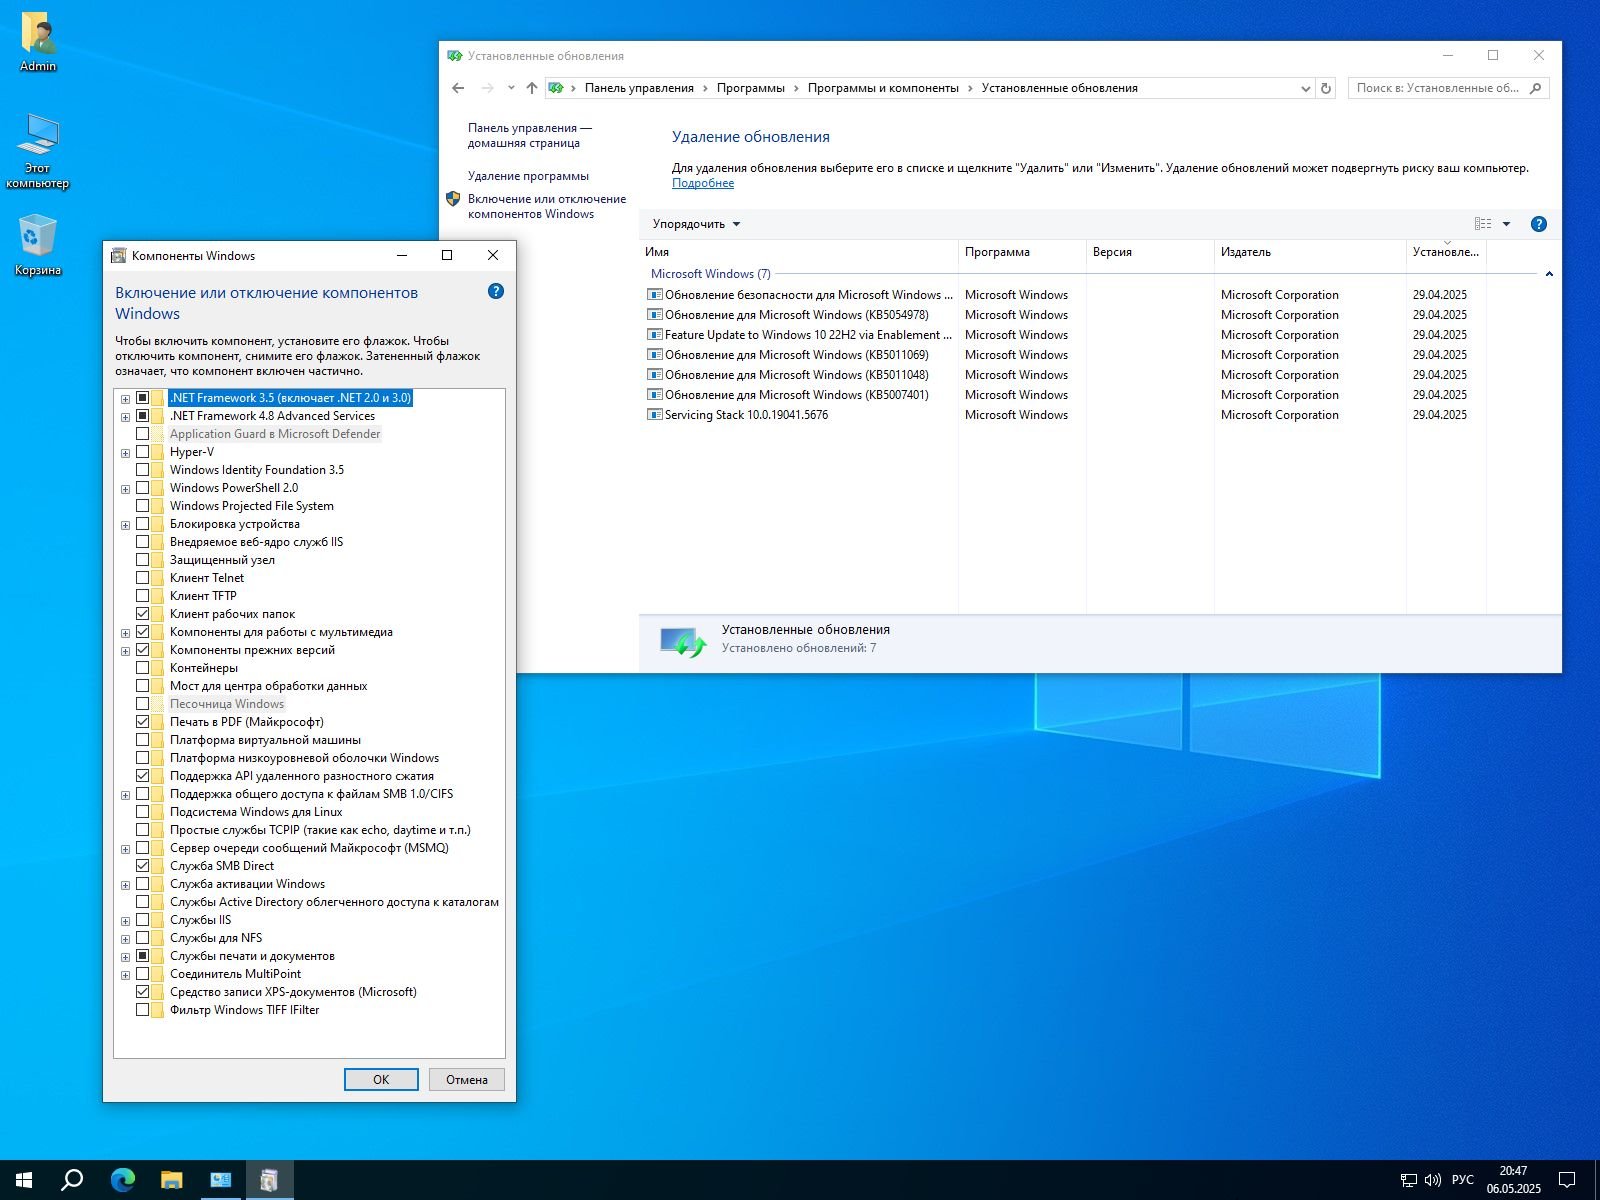Enable the Hyper-V checkbox
Image resolution: width=1600 pixels, height=1200 pixels.
pyautogui.click(x=142, y=452)
